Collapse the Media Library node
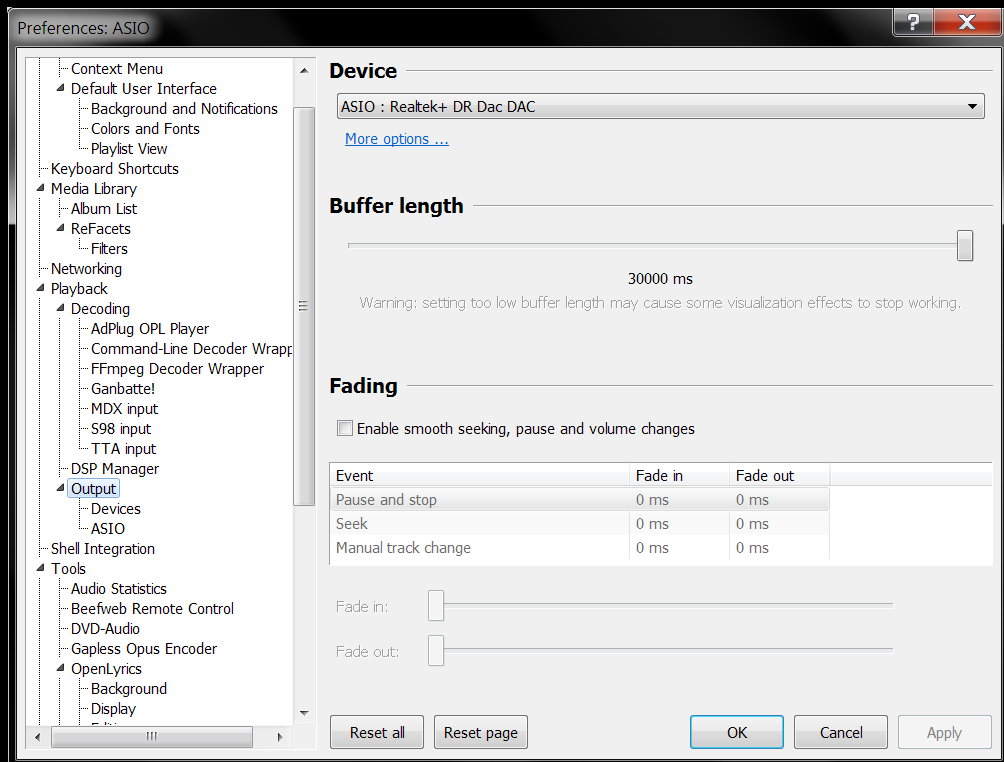1004x762 pixels. click(42, 189)
